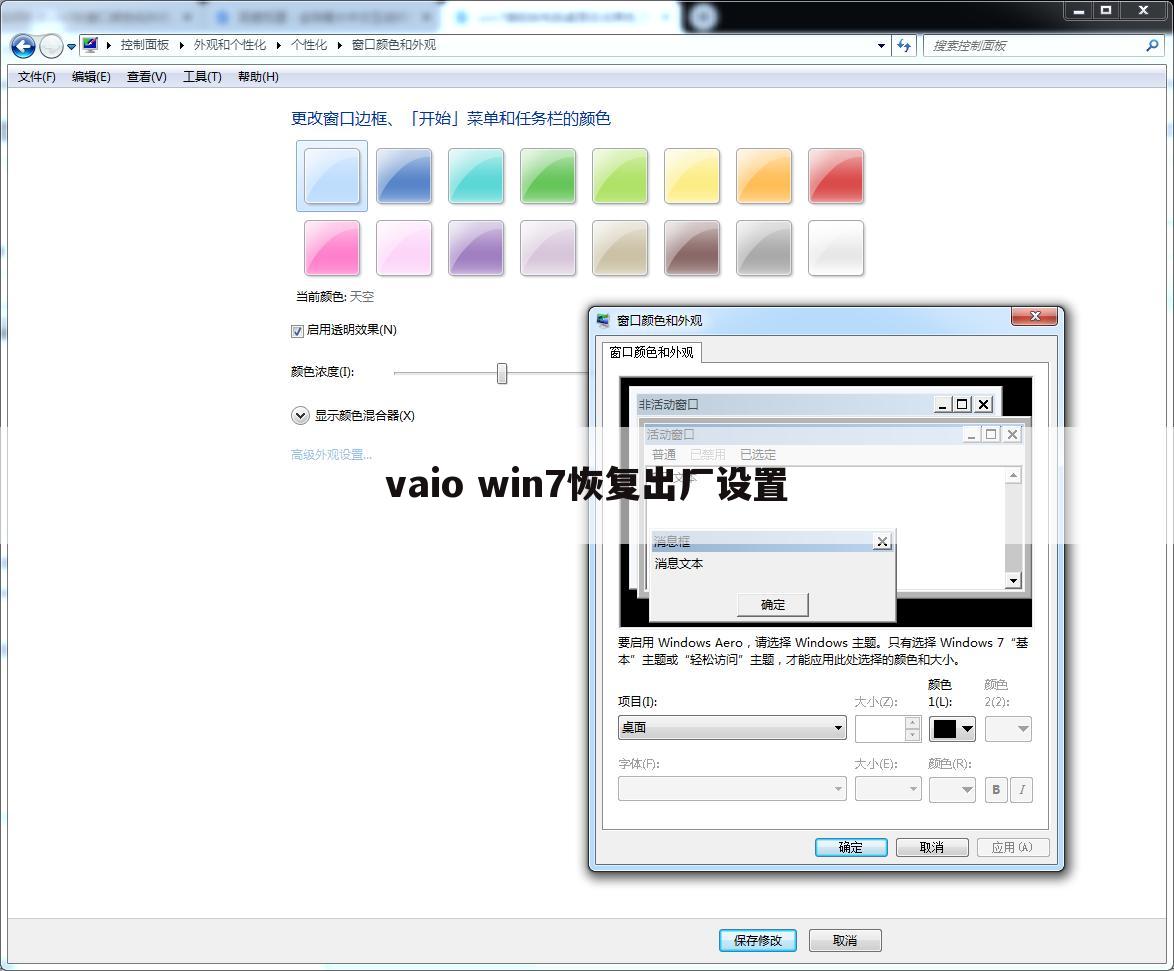This screenshot has width=1174, height=971.
Task: Click the preview scrollbar up arrow
Action: [x=1013, y=475]
